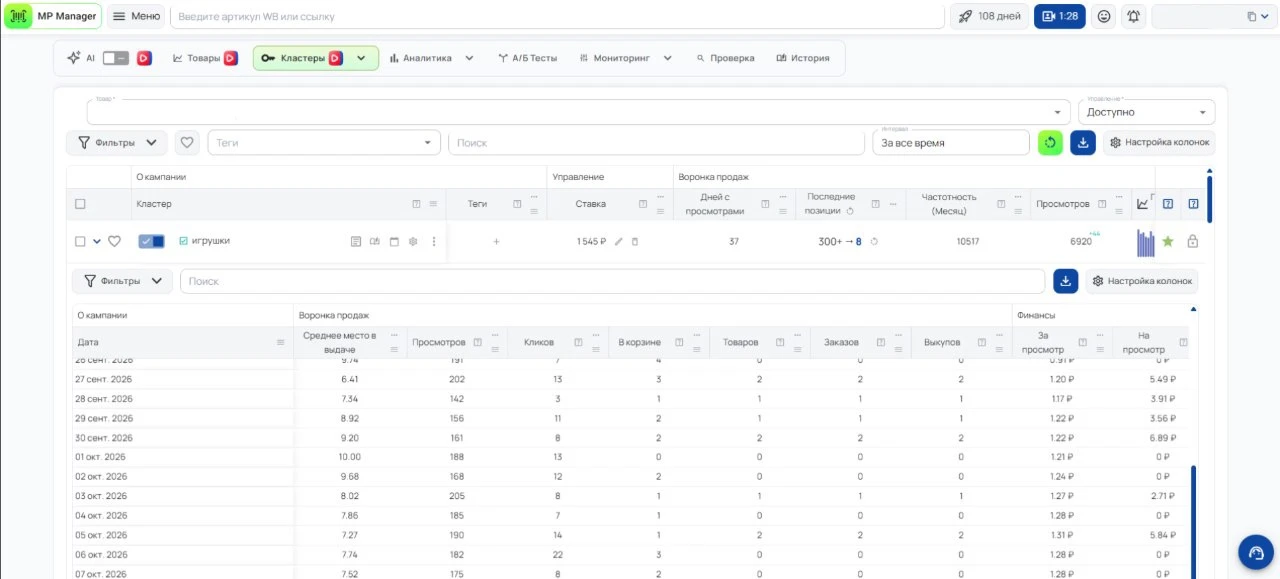Screen dimensions: 1280x579
Task: Expand the lower Фильтры dropdown above date table
Action: (x=123, y=281)
